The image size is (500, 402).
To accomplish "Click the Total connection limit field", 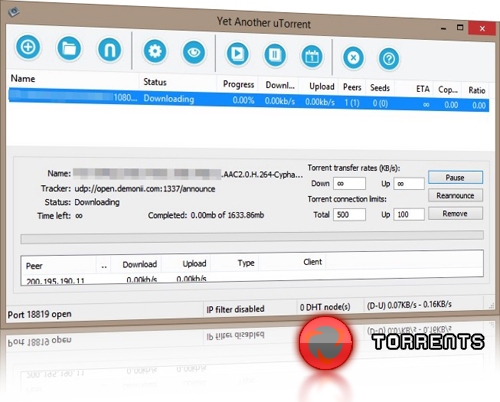I will [x=350, y=215].
